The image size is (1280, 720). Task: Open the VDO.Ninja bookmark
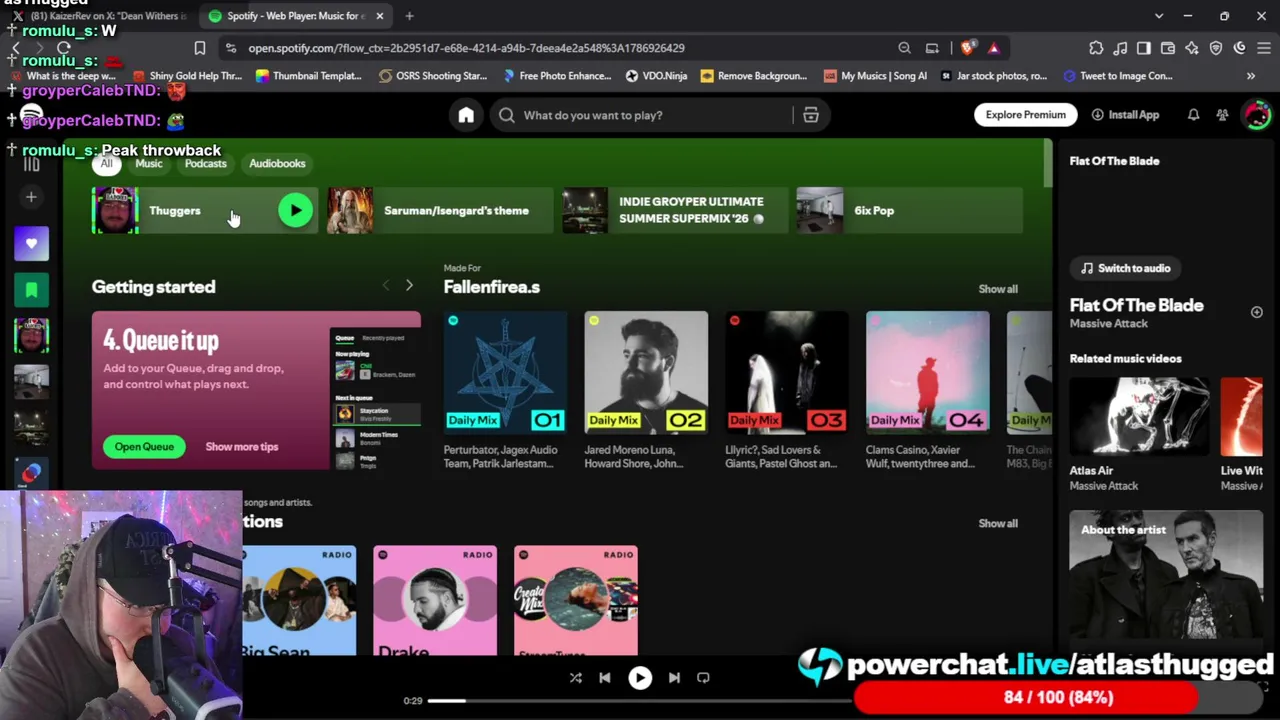coord(656,76)
